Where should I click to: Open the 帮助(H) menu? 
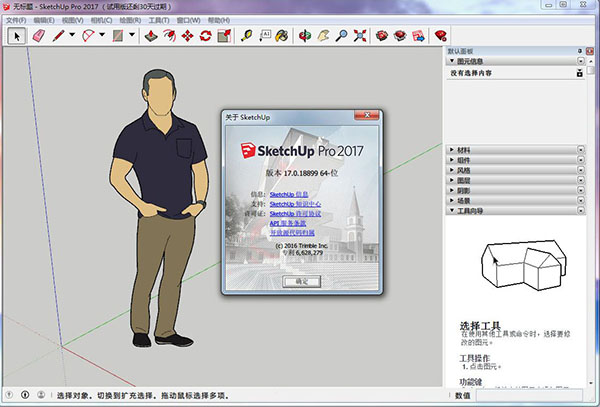218,20
